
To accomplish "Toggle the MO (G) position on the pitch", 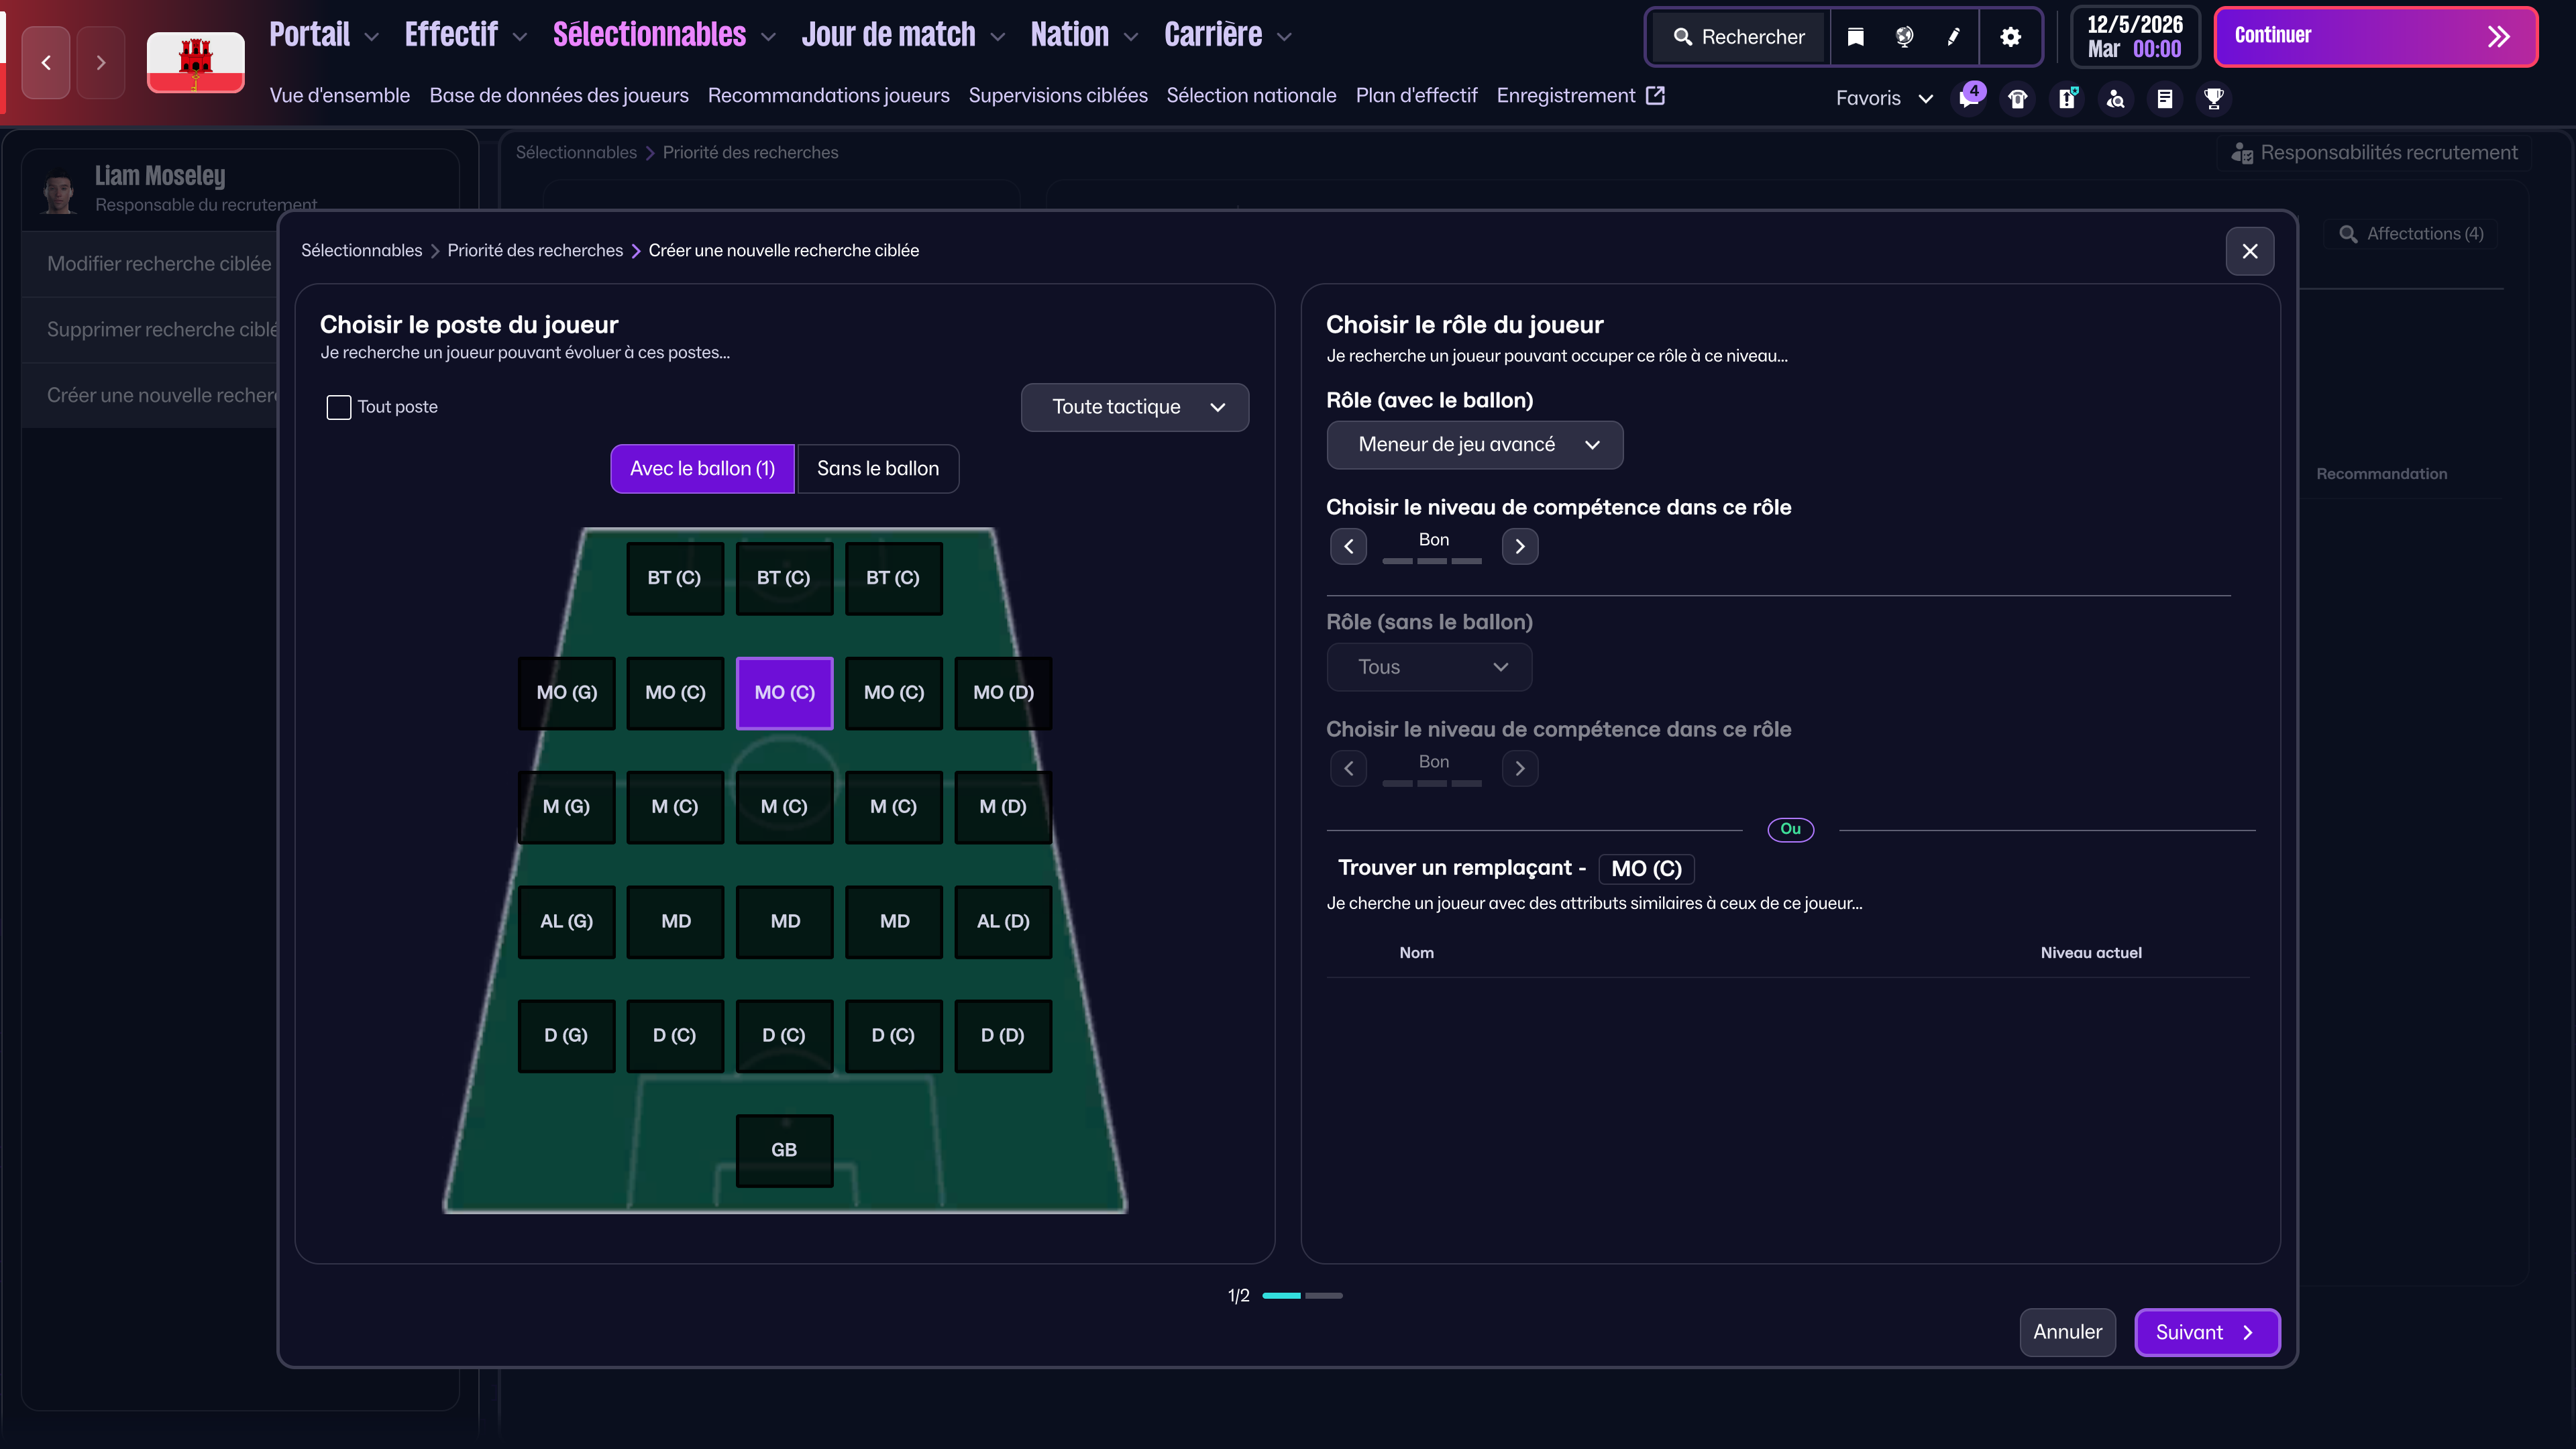I will click(567, 693).
